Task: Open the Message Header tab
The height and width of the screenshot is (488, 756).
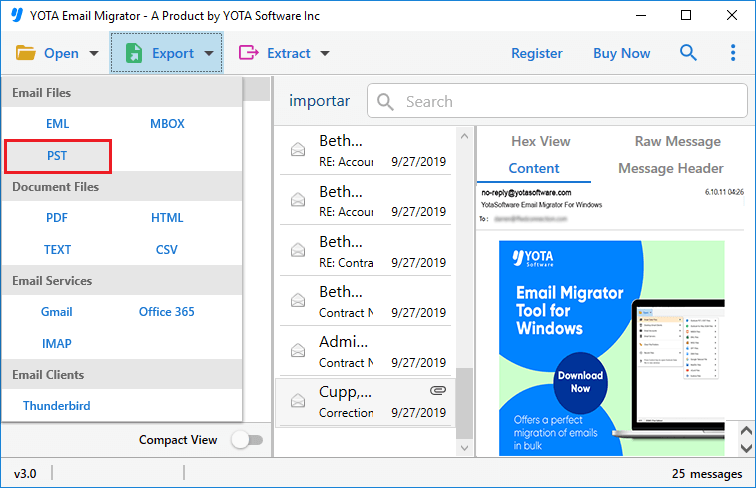Action: pyautogui.click(x=670, y=169)
